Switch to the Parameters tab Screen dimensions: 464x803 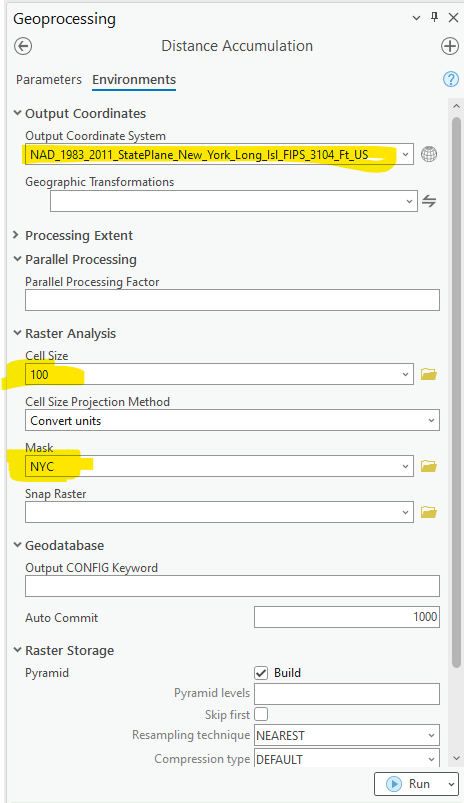click(49, 80)
